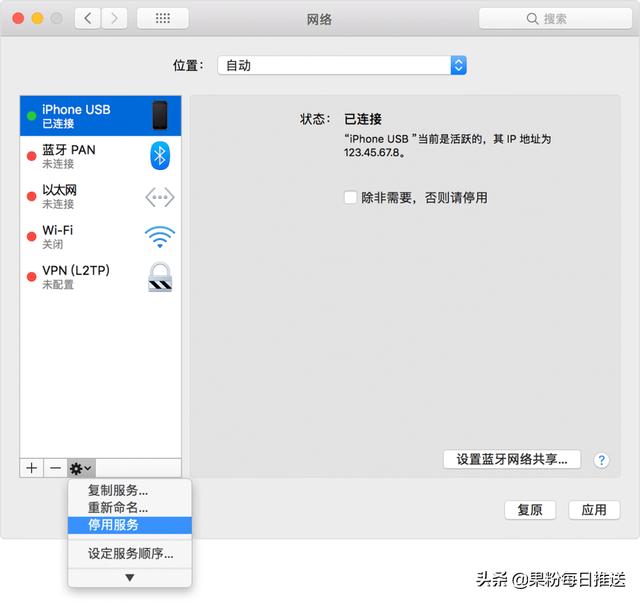Click the green status dot for iPhone USB
The image size is (640, 602).
(x=31, y=116)
